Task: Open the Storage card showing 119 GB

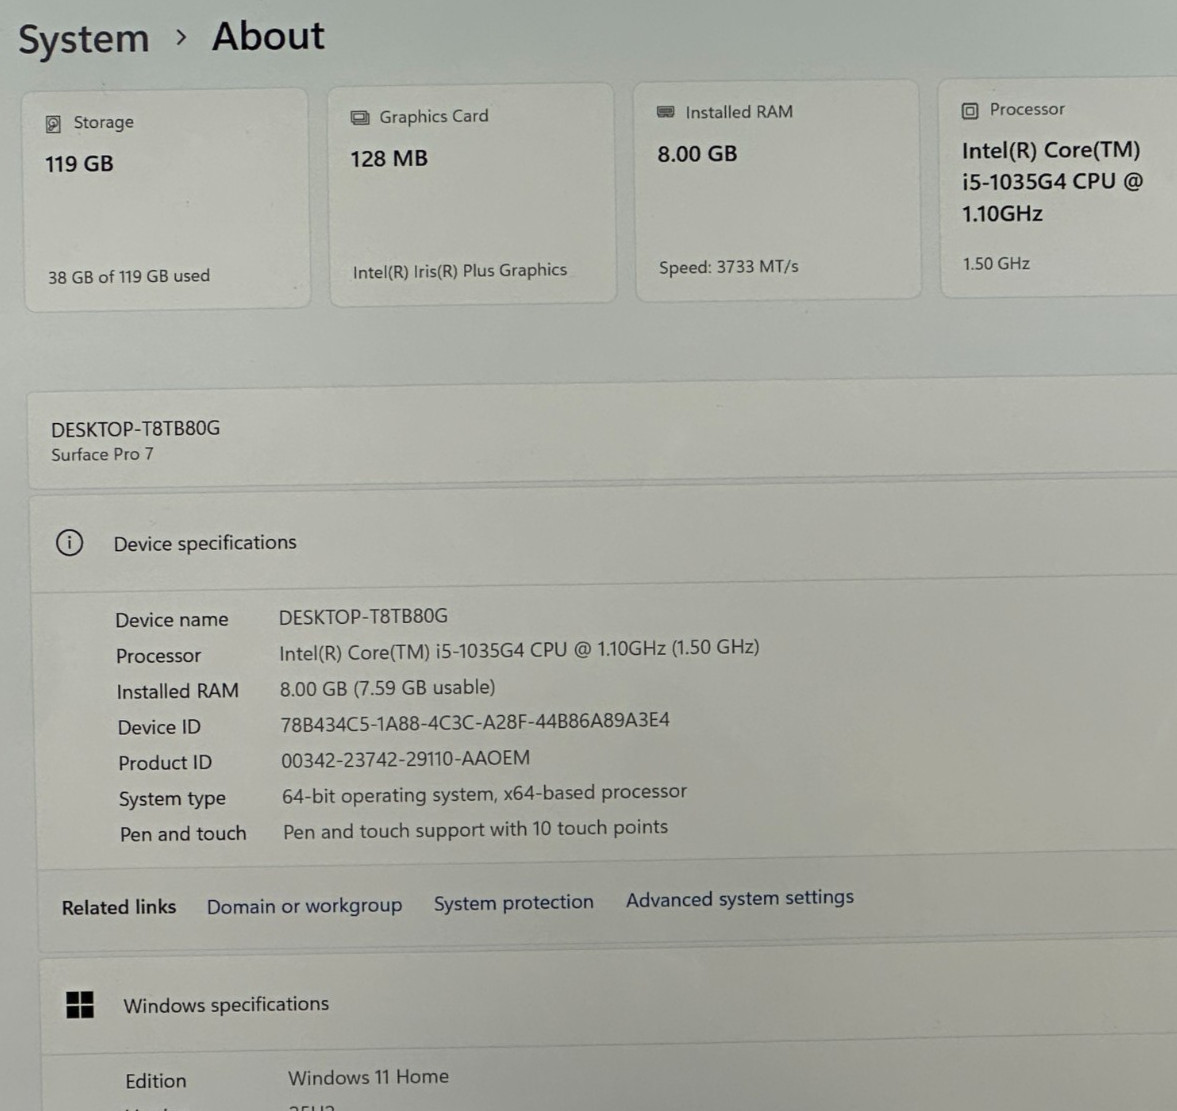Action: pos(167,200)
